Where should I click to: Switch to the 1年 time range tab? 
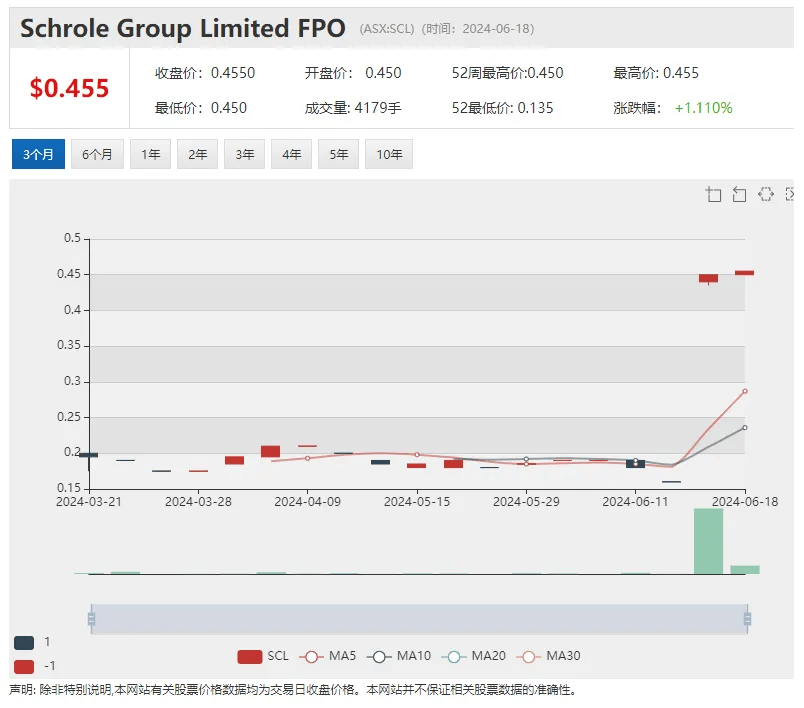click(x=151, y=154)
